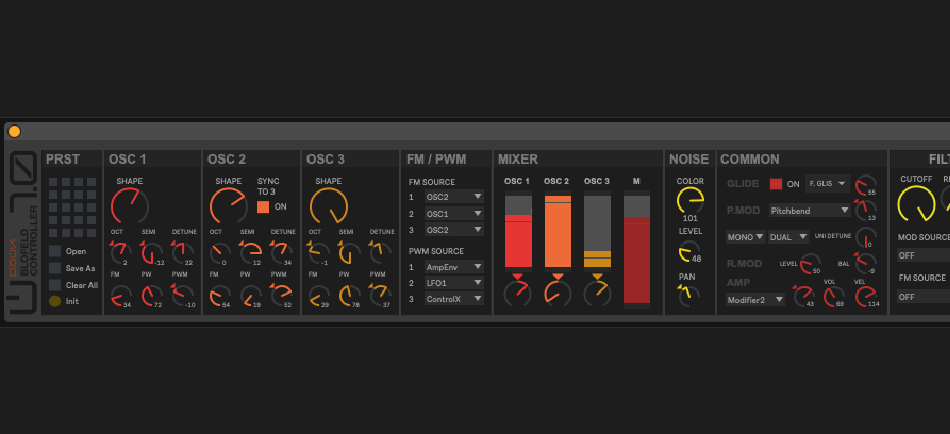Click the Filter CUTOFF knob
The height and width of the screenshot is (434, 950).
pyautogui.click(x=917, y=204)
